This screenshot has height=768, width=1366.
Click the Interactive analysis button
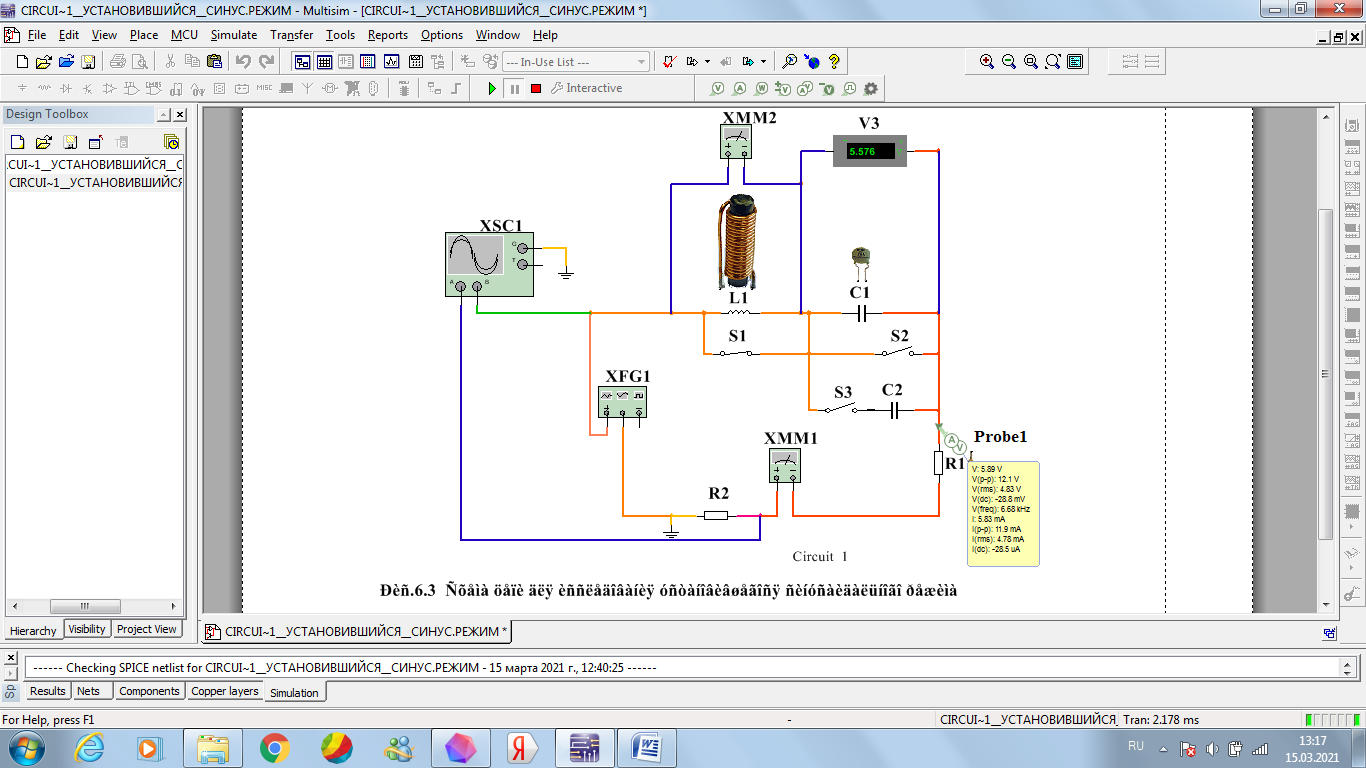click(587, 88)
